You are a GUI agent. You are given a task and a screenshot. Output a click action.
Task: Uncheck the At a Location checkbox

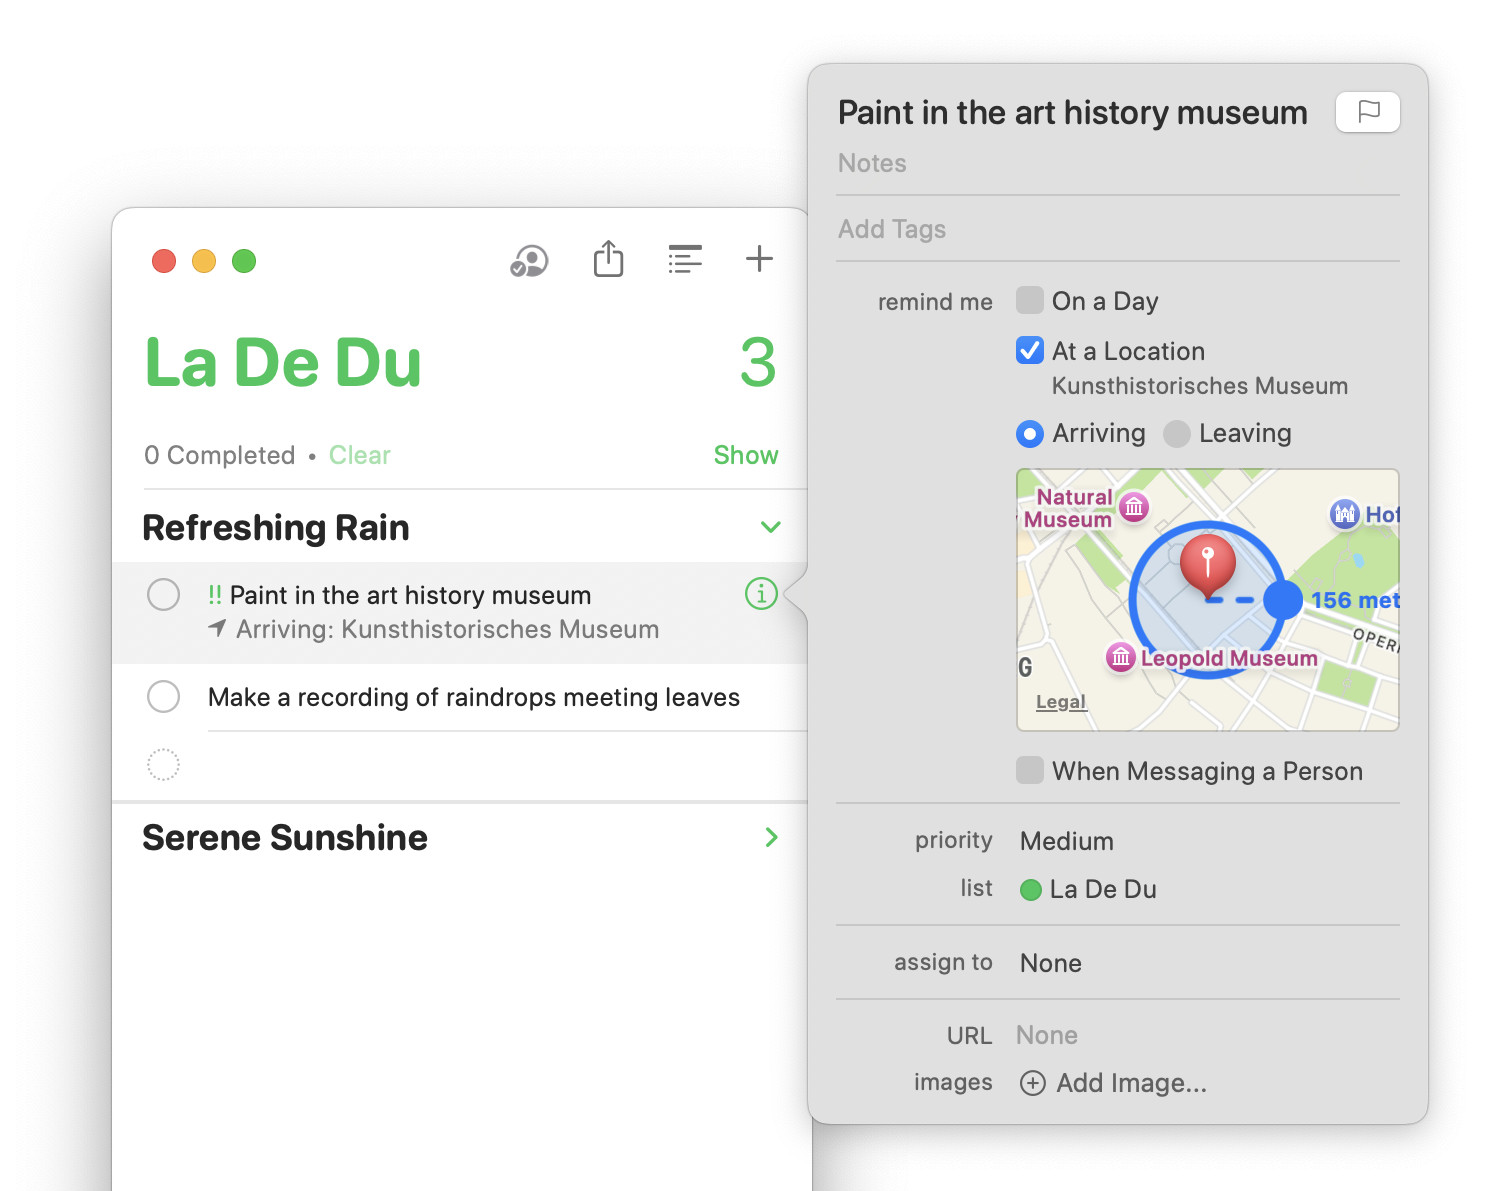[1030, 350]
